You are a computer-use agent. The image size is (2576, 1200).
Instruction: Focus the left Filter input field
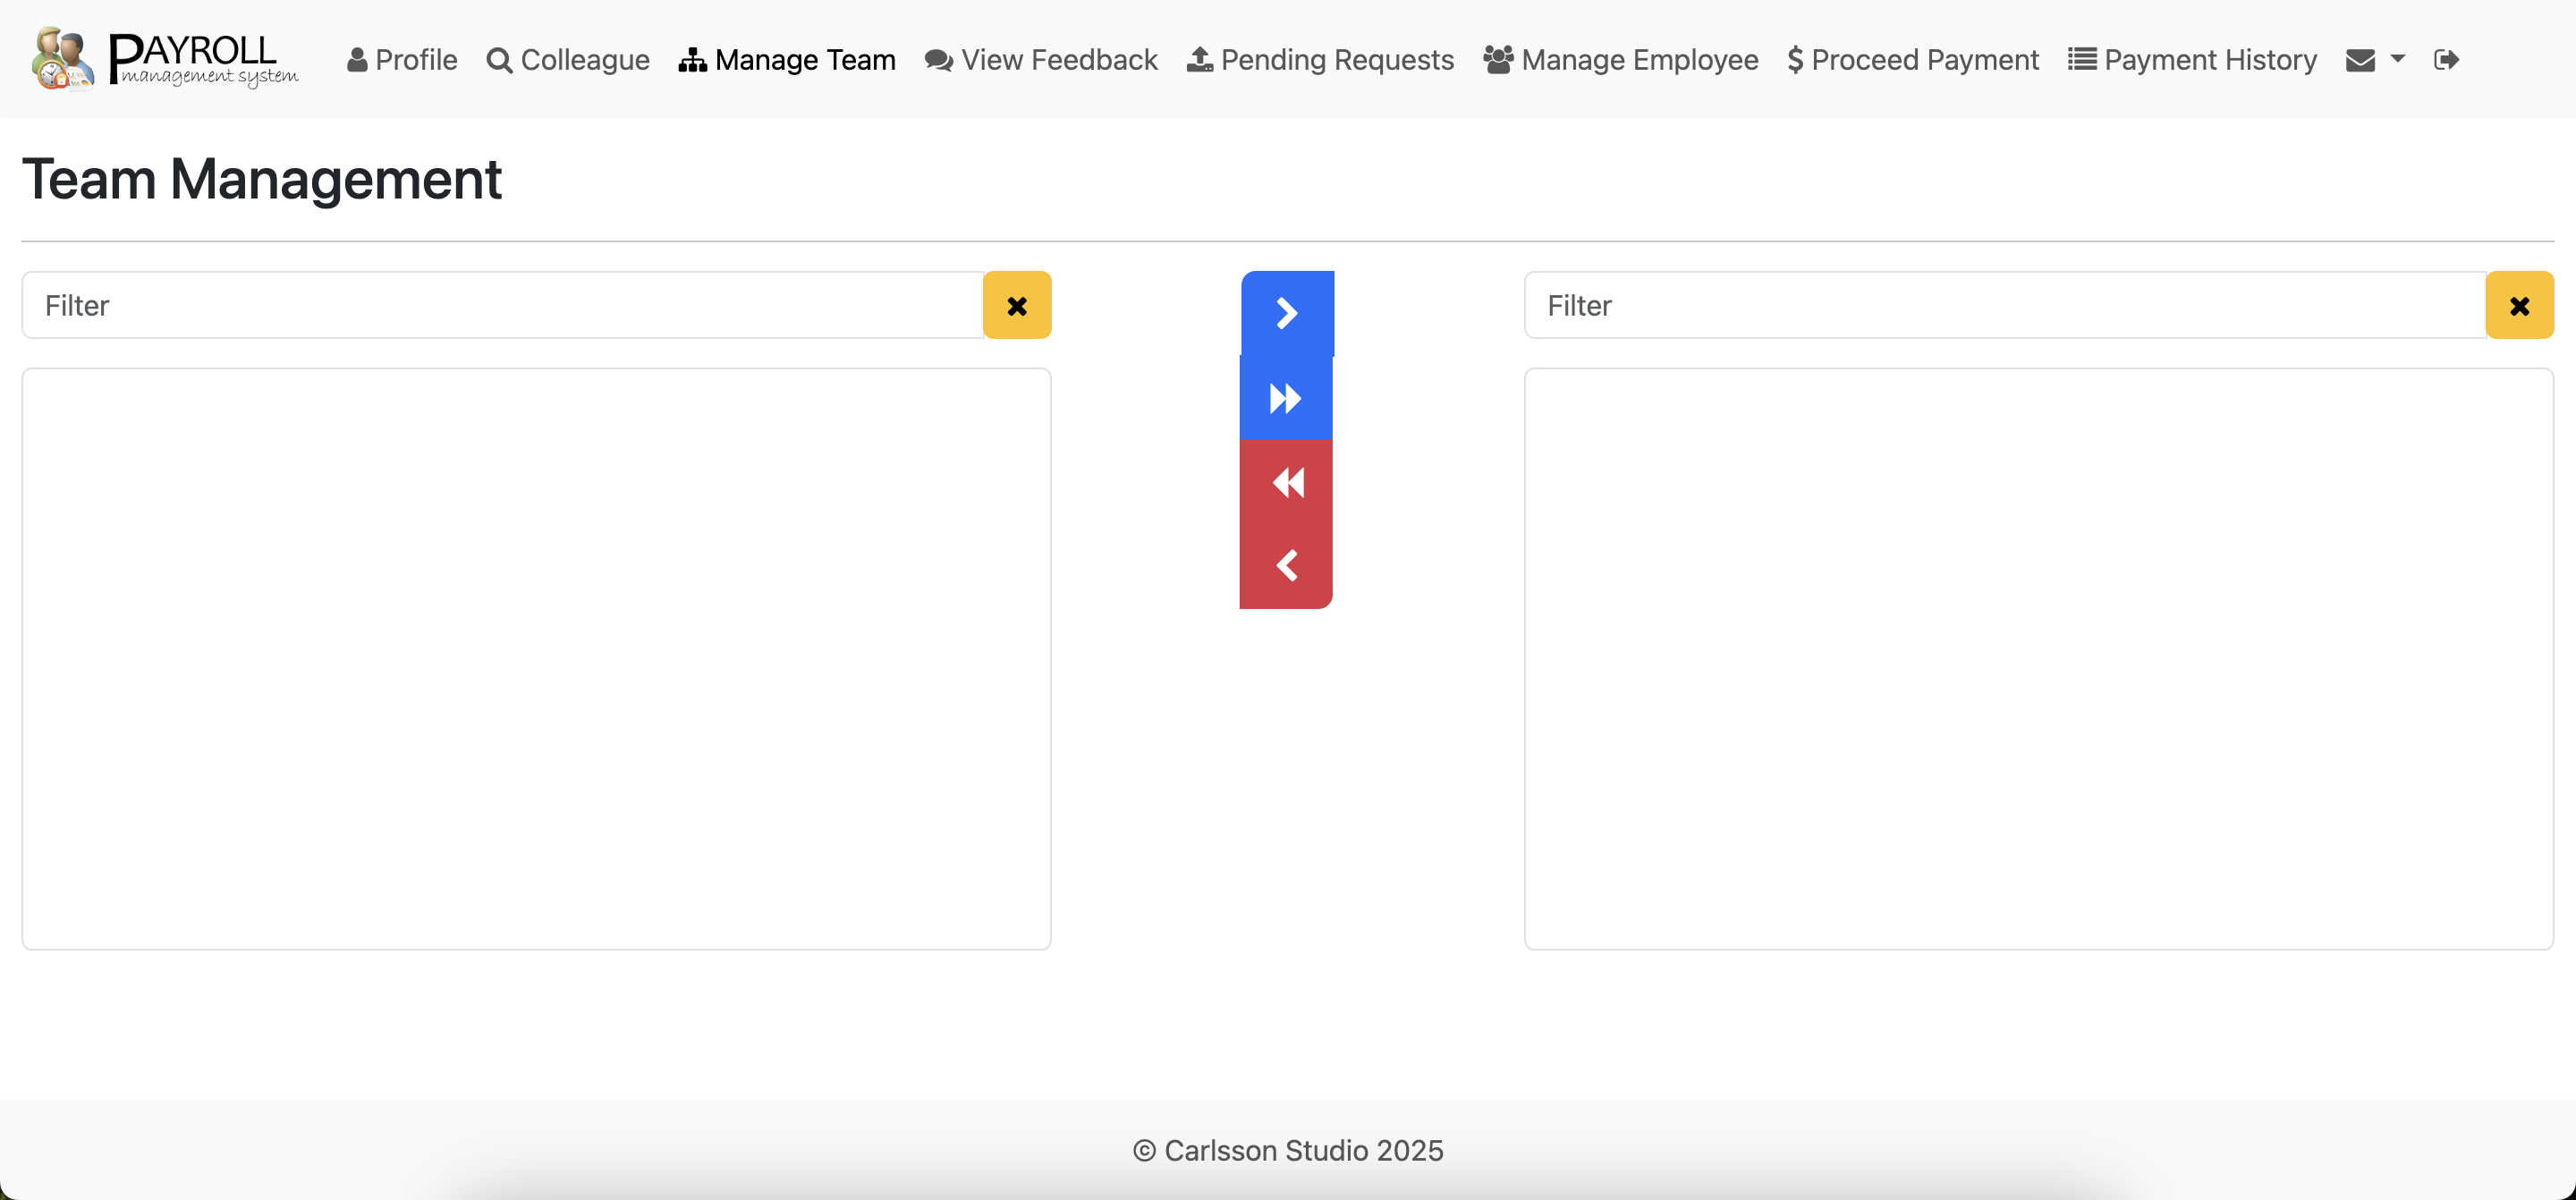503,305
